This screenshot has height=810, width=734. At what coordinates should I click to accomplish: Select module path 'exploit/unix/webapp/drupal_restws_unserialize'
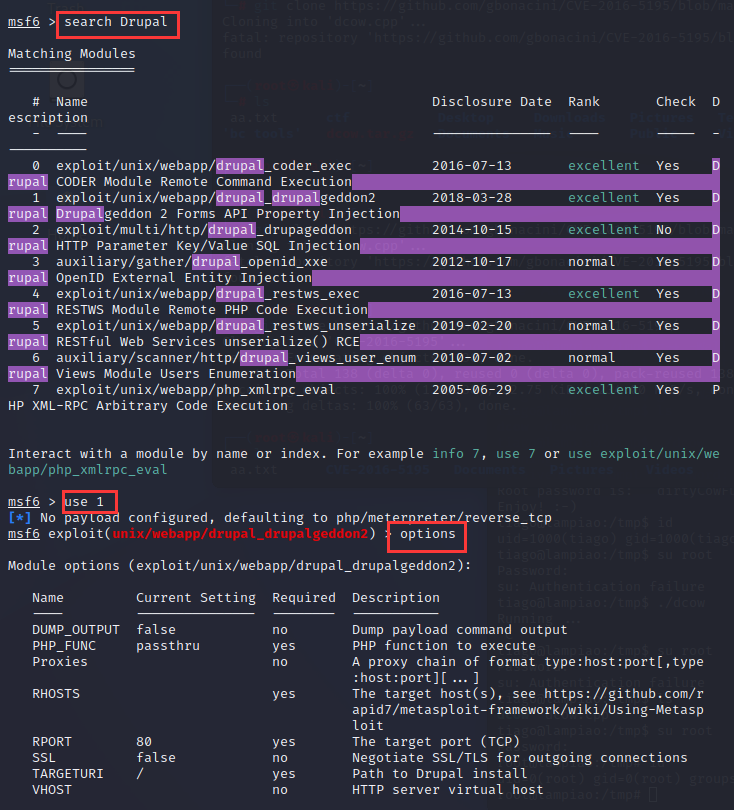point(236,326)
